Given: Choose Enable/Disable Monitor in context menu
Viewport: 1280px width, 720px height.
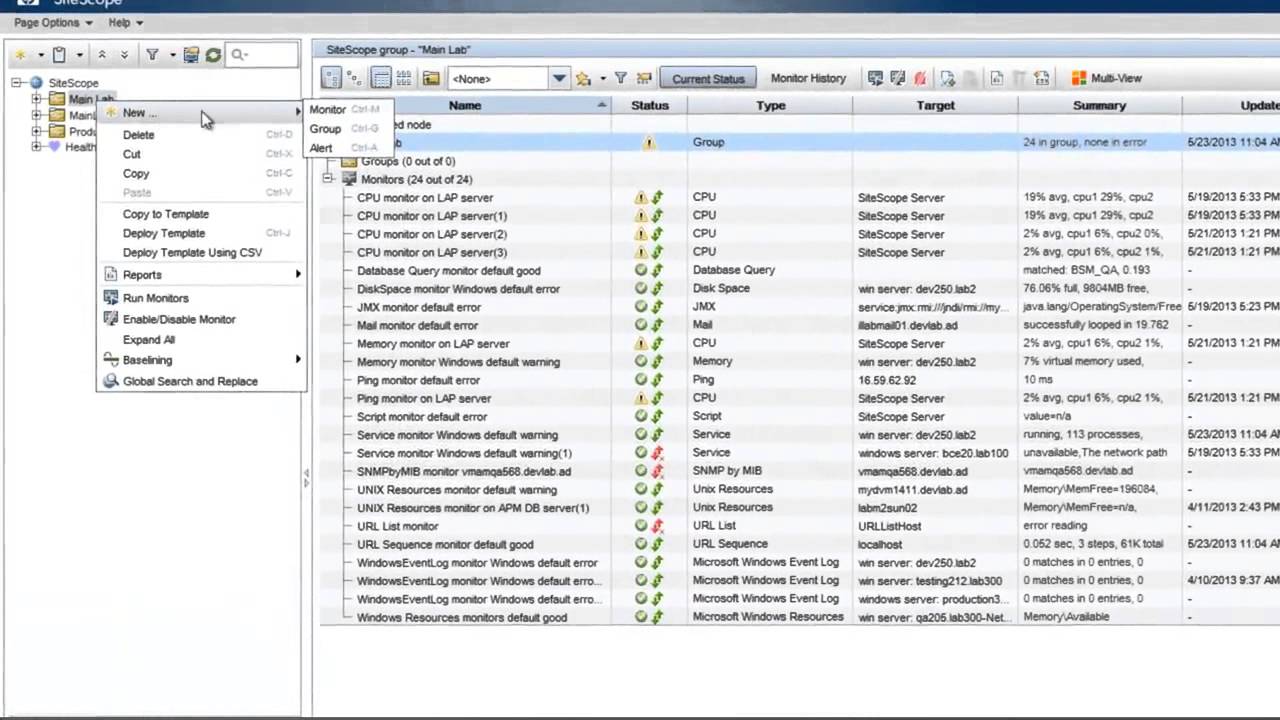Looking at the screenshot, I should pos(200,319).
